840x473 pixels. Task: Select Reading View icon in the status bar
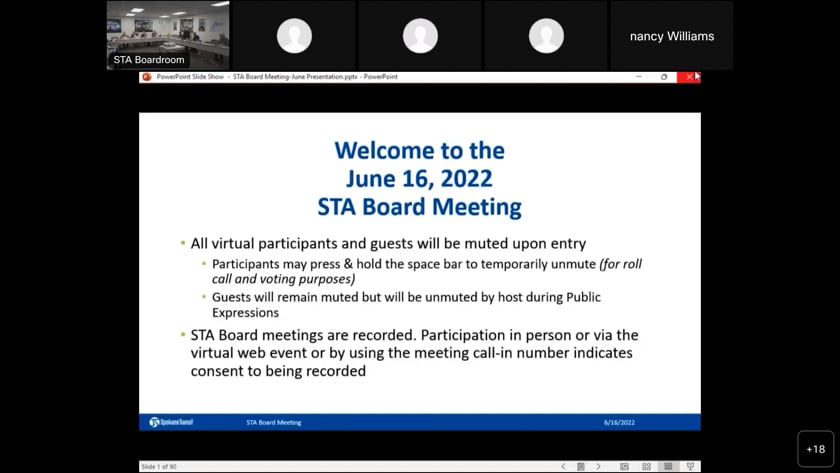tap(668, 466)
